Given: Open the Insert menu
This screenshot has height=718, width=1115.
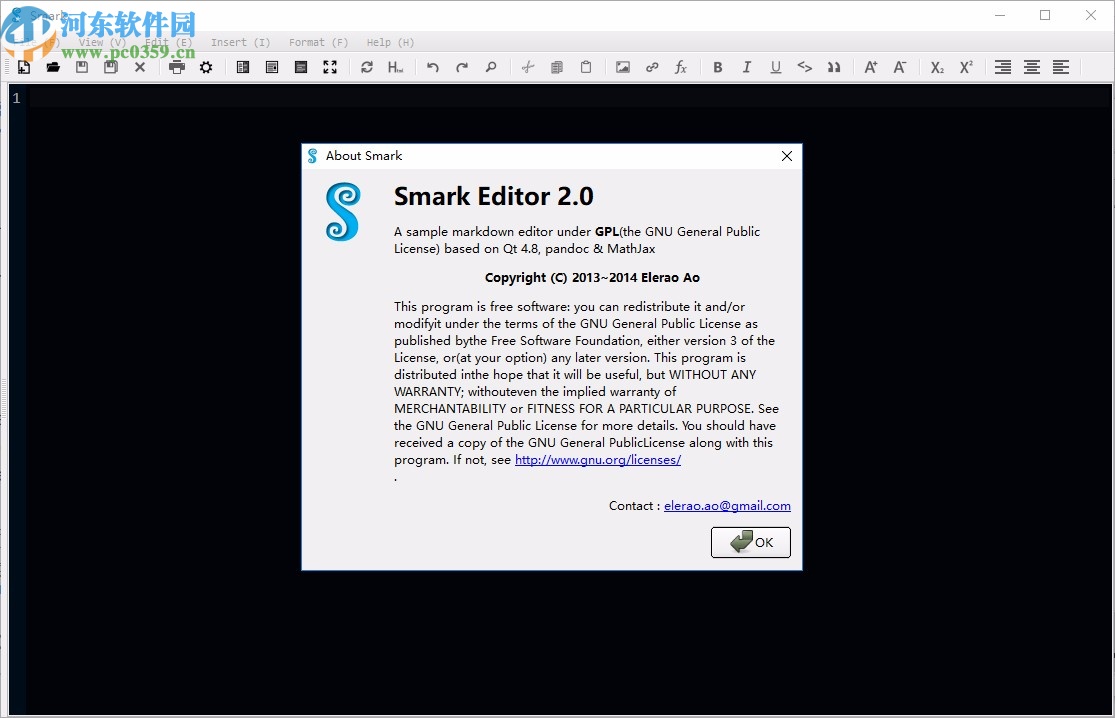Looking at the screenshot, I should 240,42.
